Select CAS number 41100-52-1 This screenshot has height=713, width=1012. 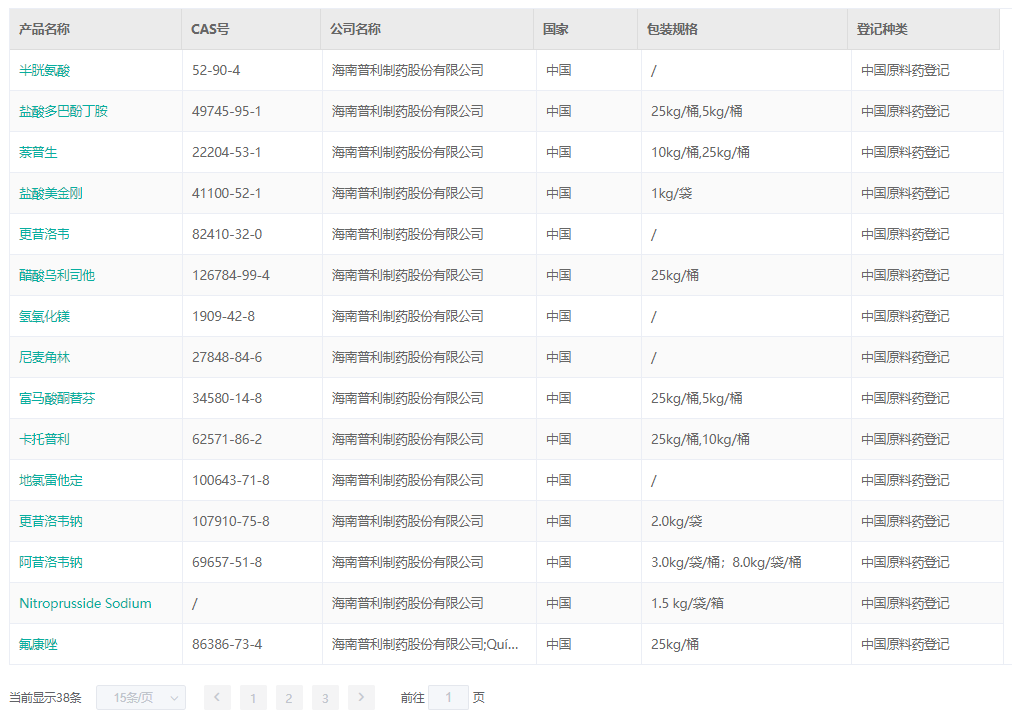tap(227, 193)
